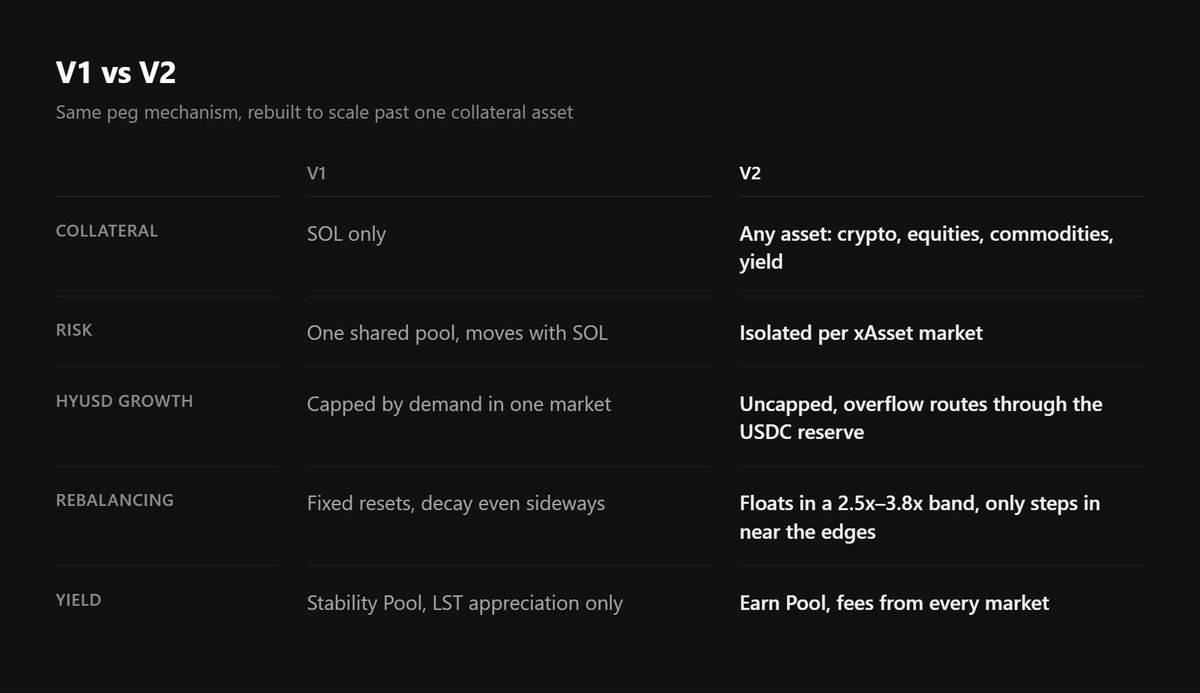1200x693 pixels.
Task: Click 'Capped by demand in one market'
Action: (458, 404)
